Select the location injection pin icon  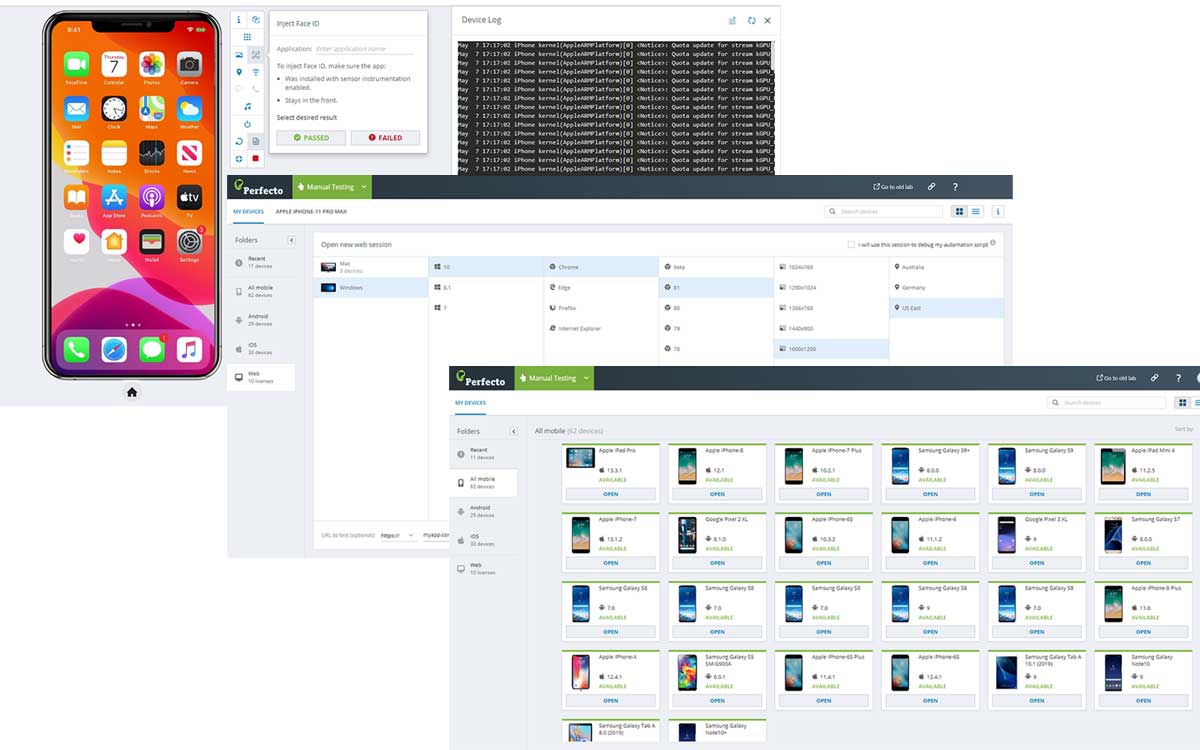[239, 71]
